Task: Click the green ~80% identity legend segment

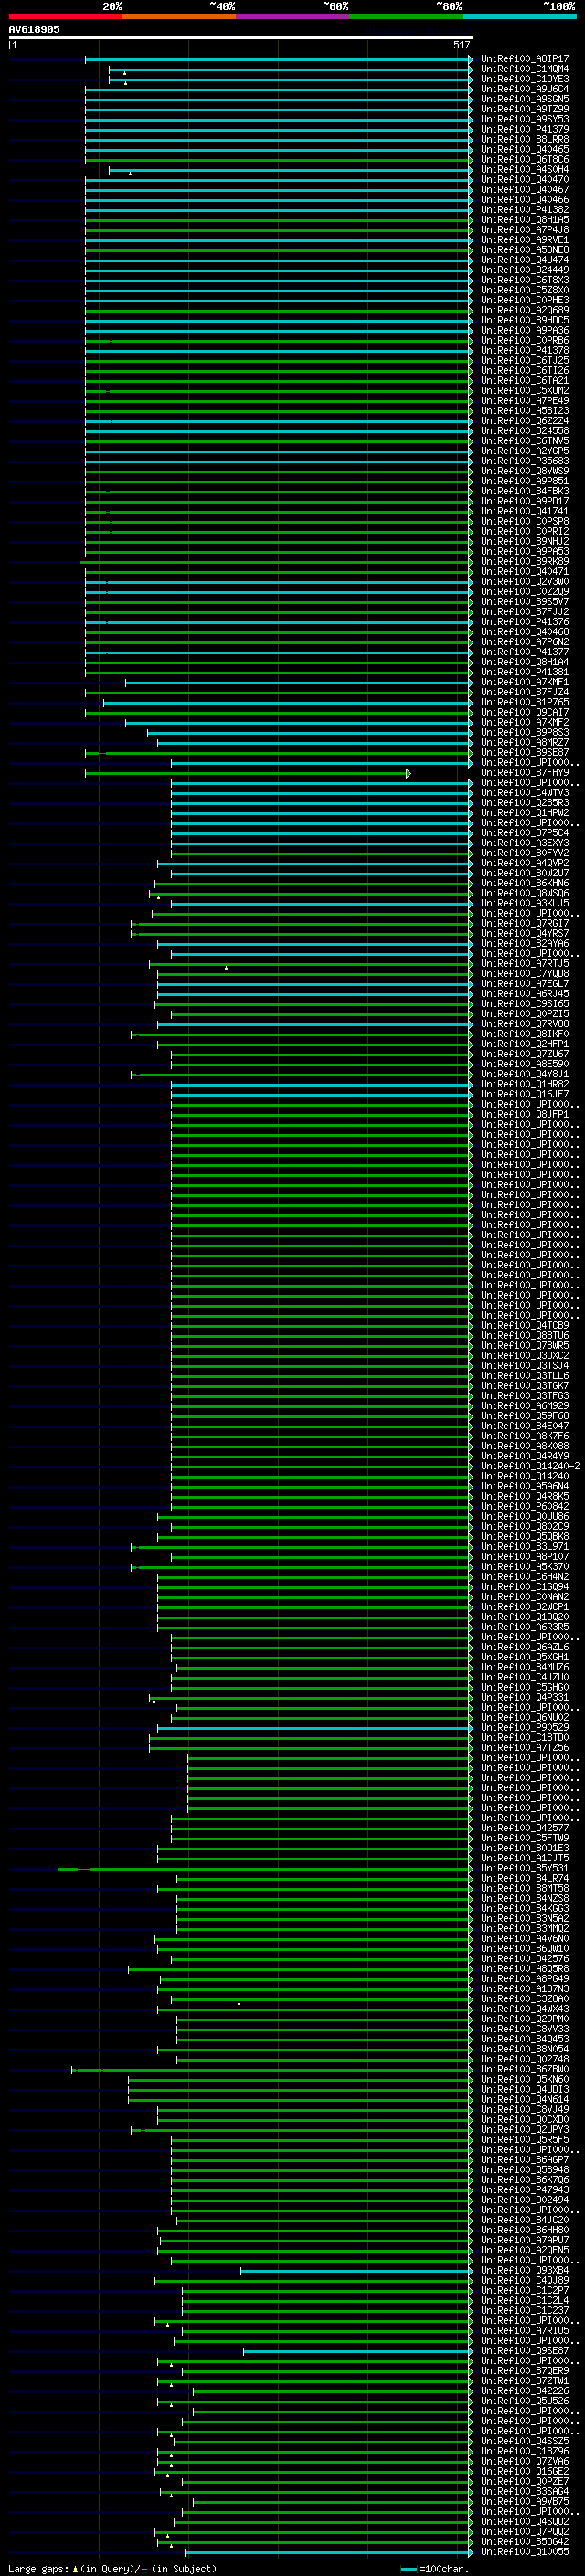Action: [406, 16]
